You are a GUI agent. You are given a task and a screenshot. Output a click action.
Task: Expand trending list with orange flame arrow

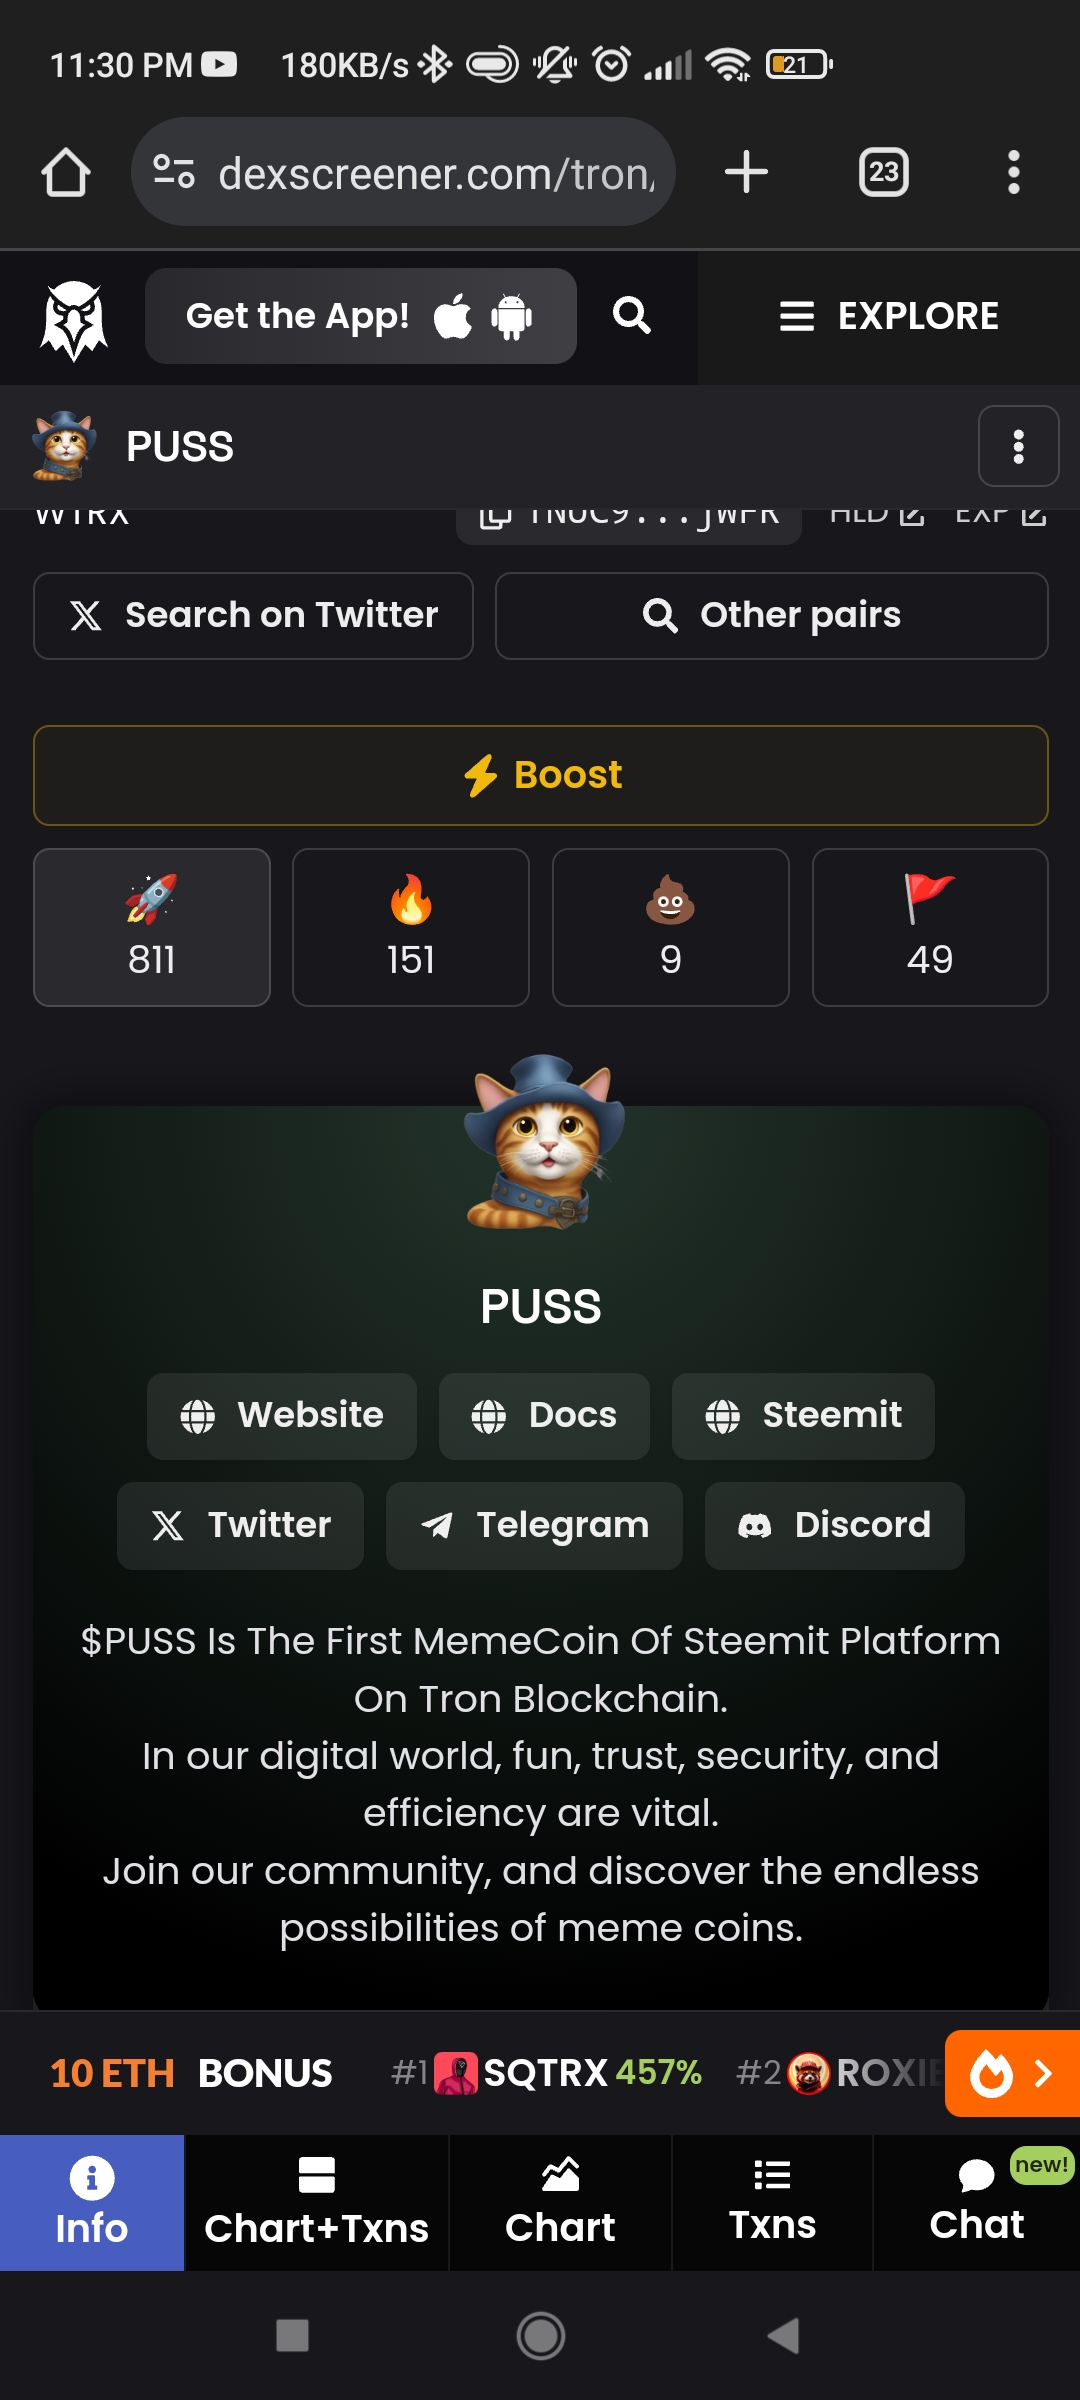click(1012, 2074)
